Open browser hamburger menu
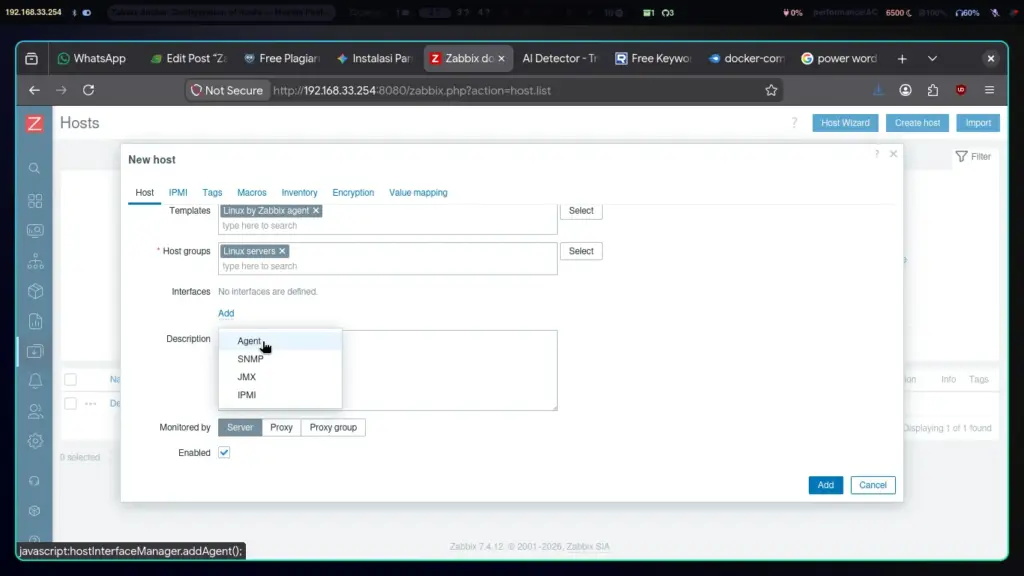 989,91
